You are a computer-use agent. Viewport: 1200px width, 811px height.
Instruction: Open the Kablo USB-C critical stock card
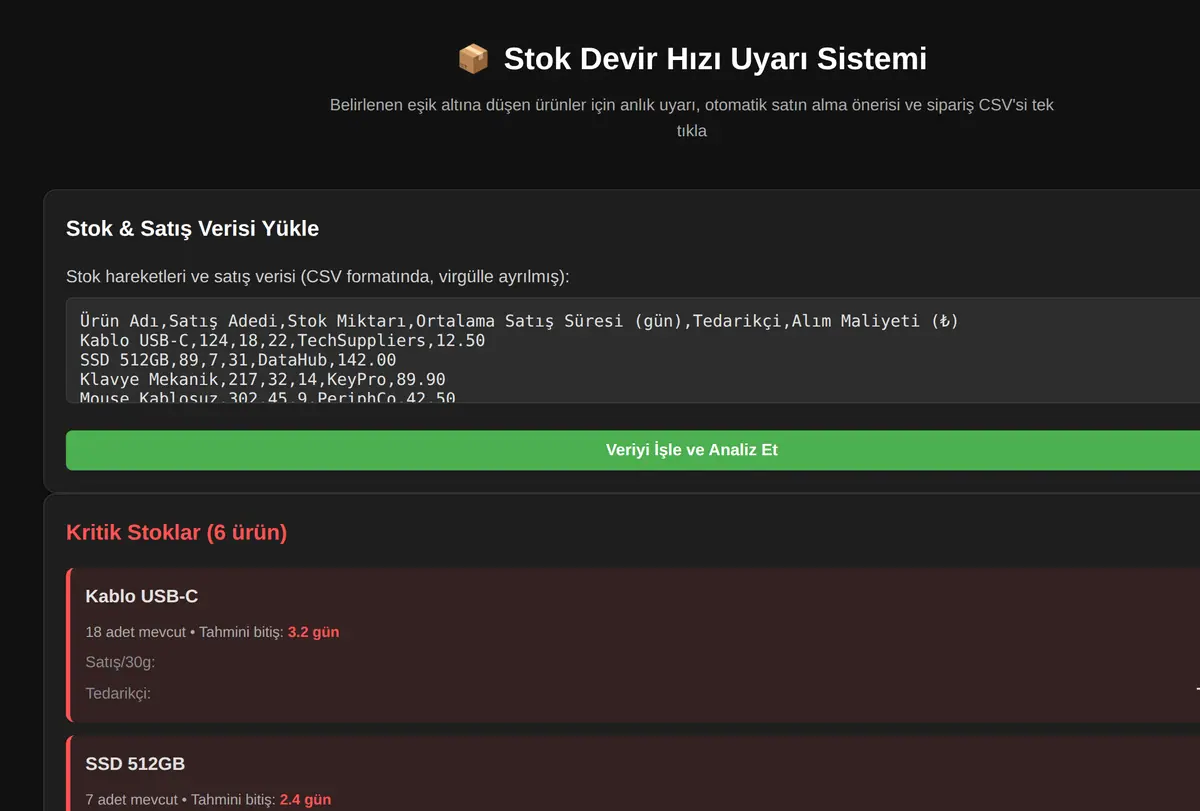coord(633,644)
